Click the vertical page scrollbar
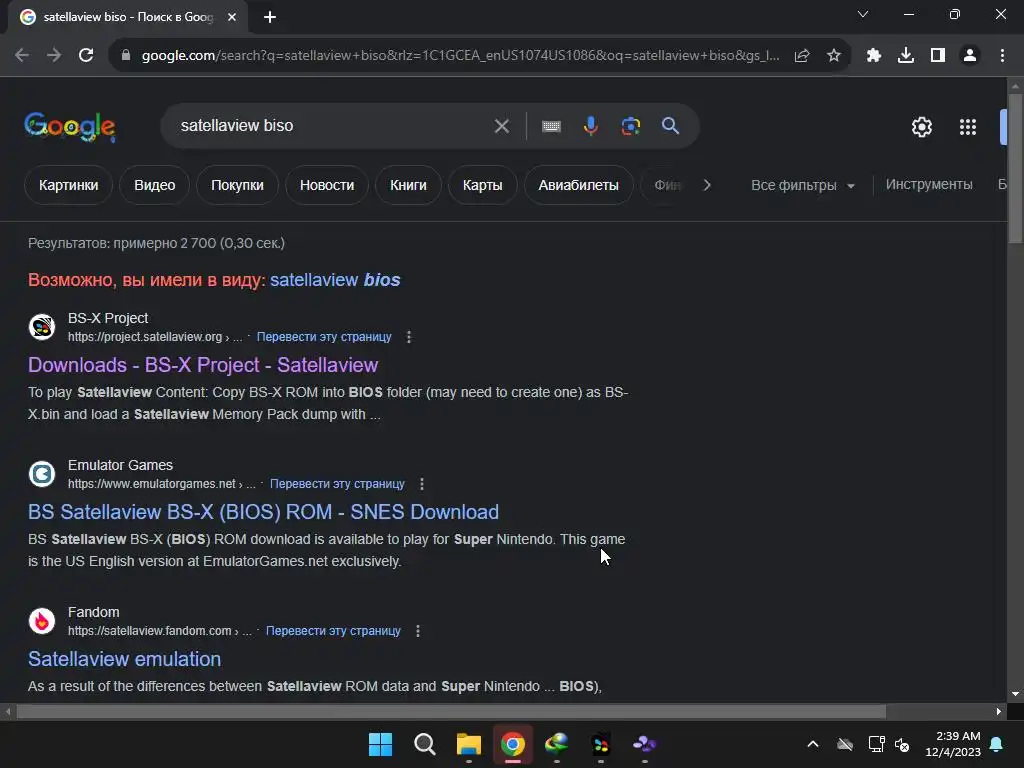The height and width of the screenshot is (768, 1024). click(x=1015, y=168)
